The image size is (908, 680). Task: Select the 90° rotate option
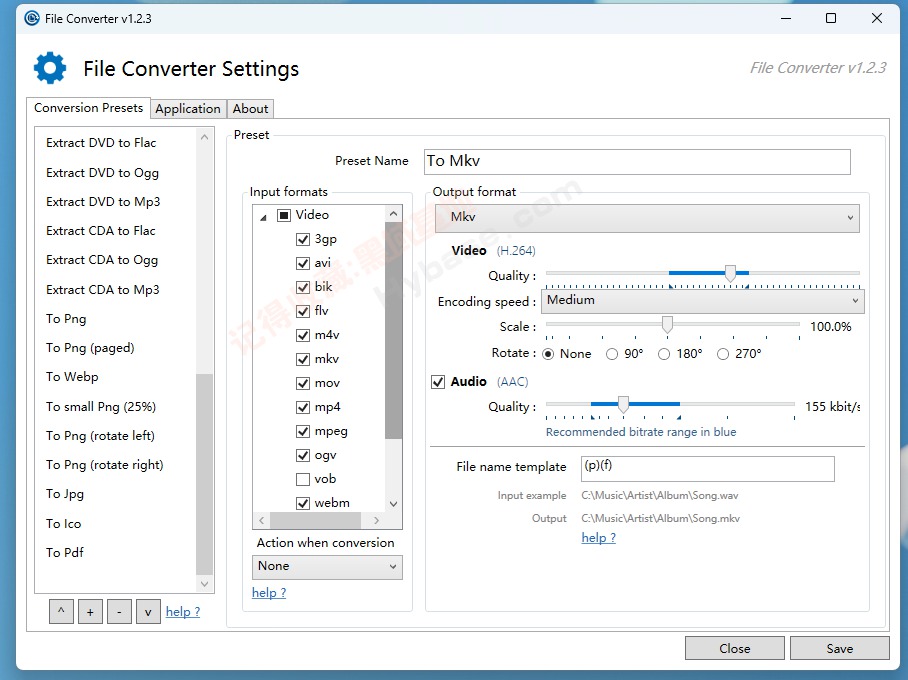612,354
